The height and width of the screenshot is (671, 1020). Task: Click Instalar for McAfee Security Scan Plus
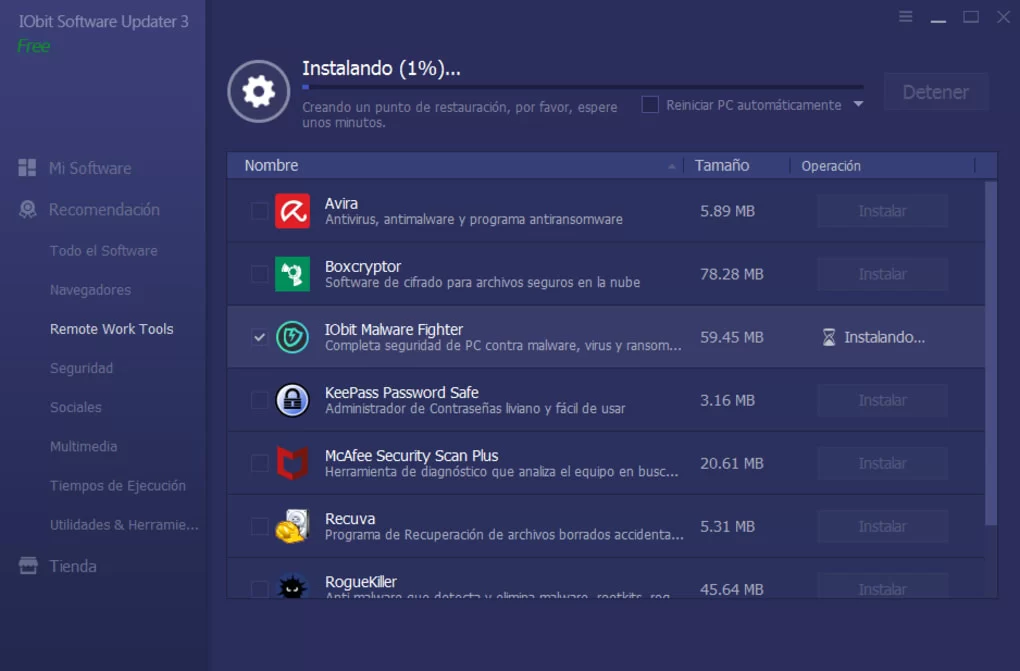[x=882, y=463]
